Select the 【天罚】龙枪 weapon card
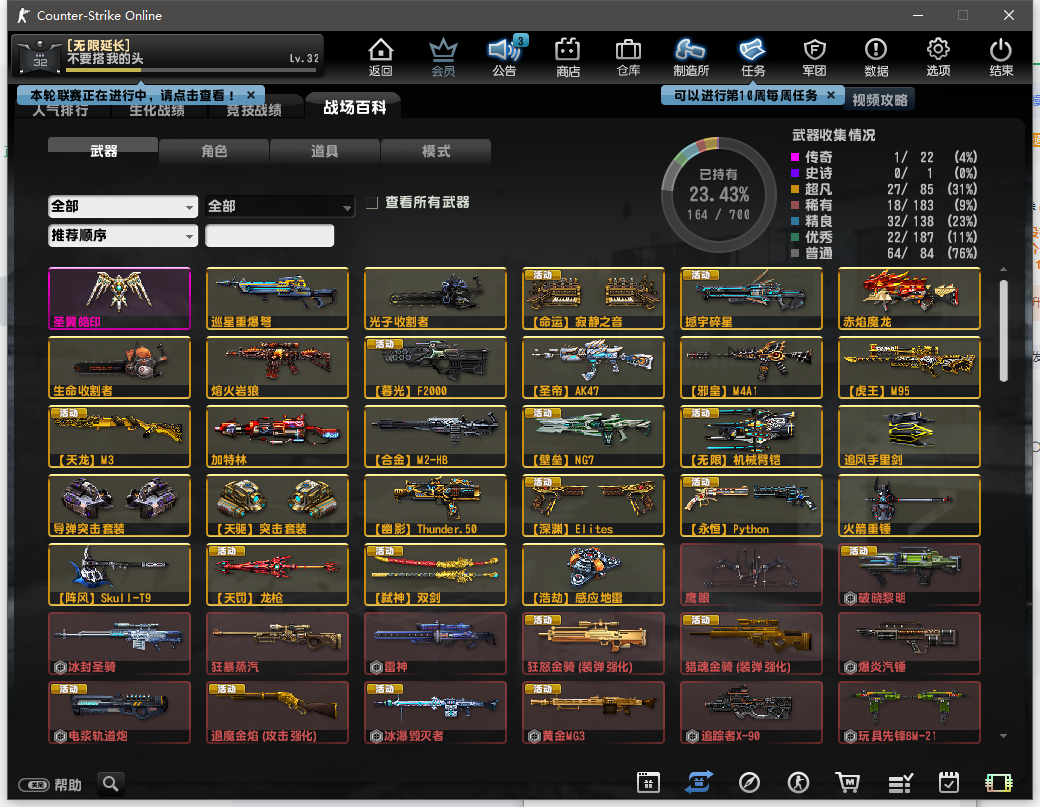Screen dimensions: 1040x807 277,574
